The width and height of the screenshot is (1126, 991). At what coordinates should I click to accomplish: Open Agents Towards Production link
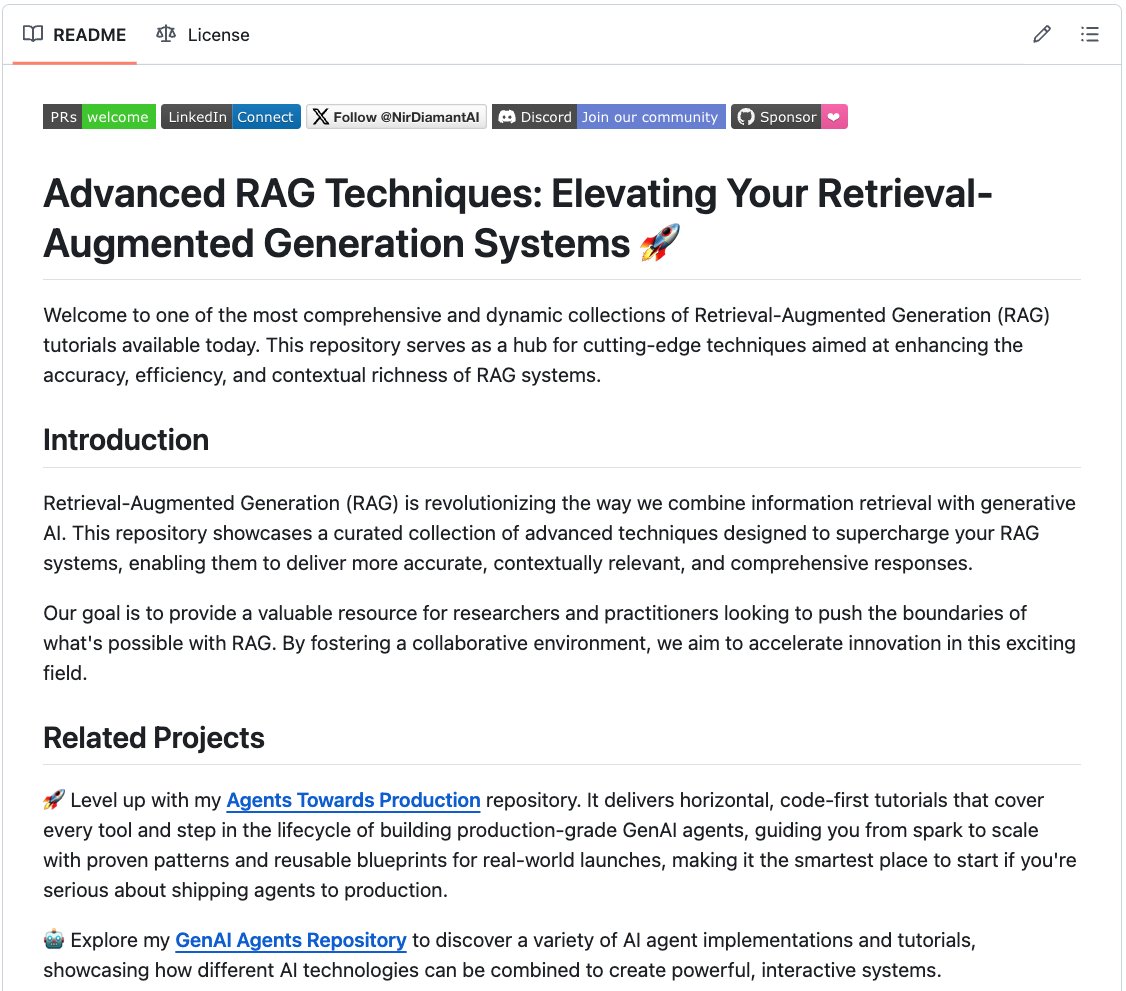pyautogui.click(x=353, y=800)
